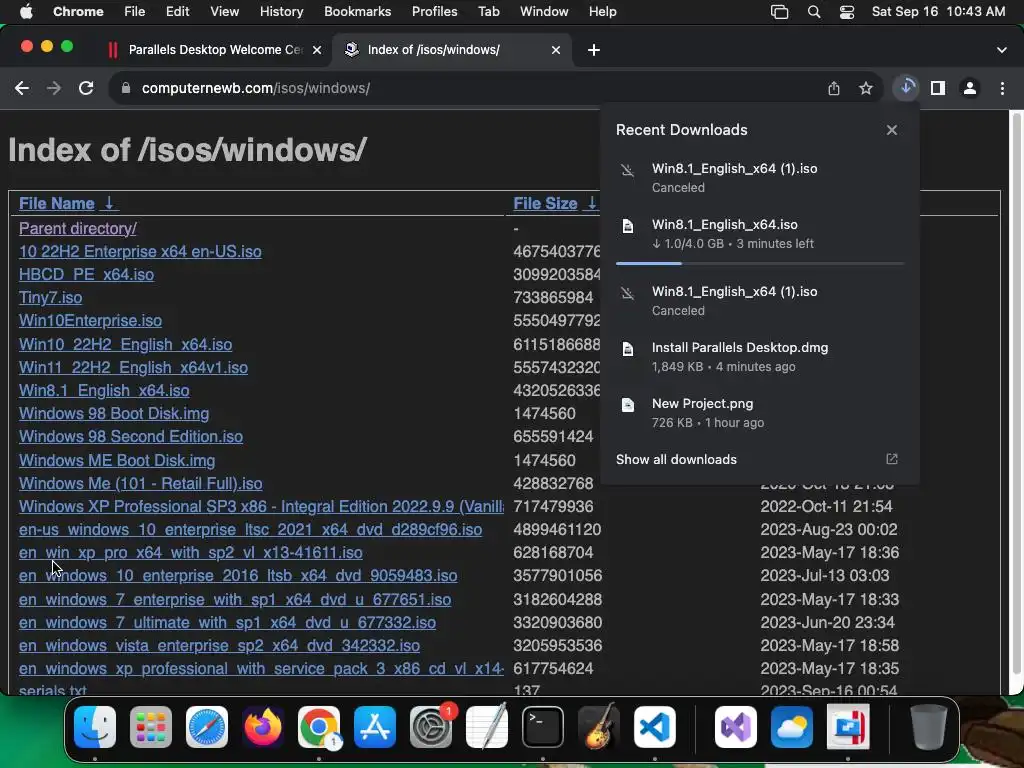Open the Parent directory/ link

point(78,229)
